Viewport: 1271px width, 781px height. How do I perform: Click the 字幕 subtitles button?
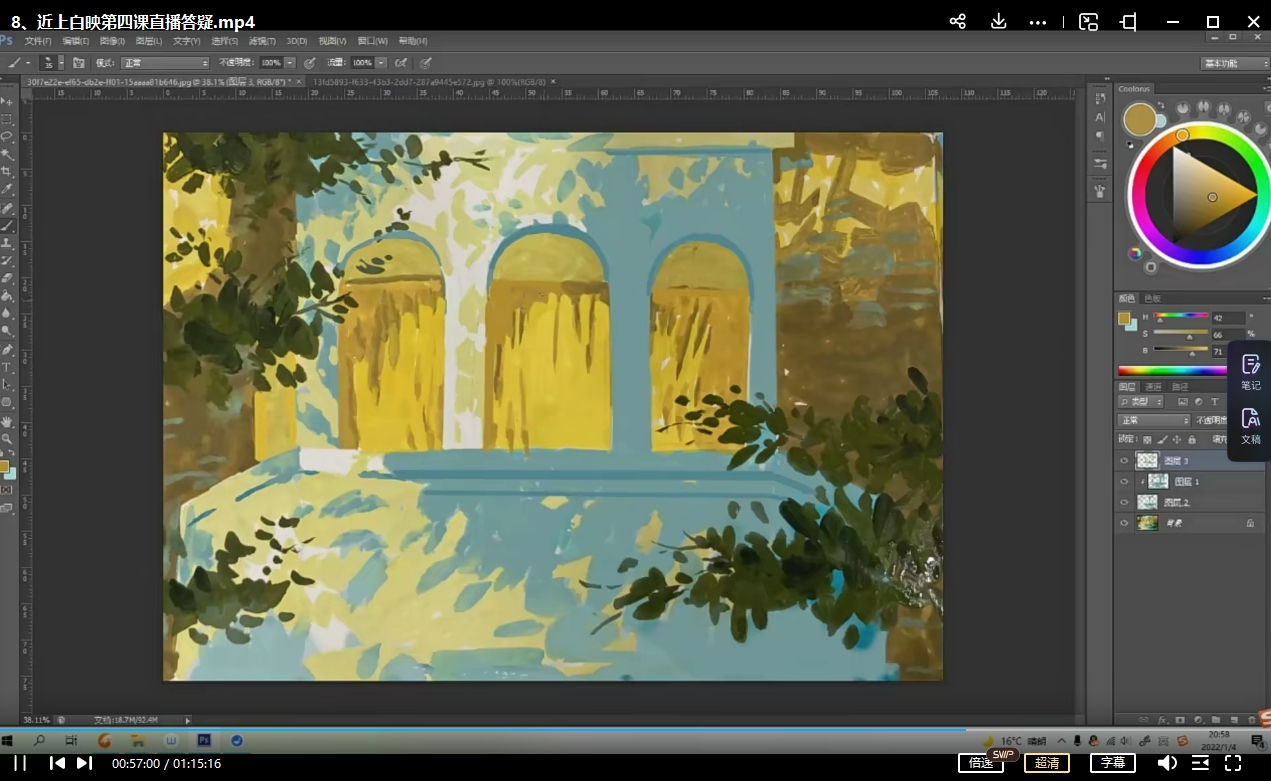click(1113, 763)
